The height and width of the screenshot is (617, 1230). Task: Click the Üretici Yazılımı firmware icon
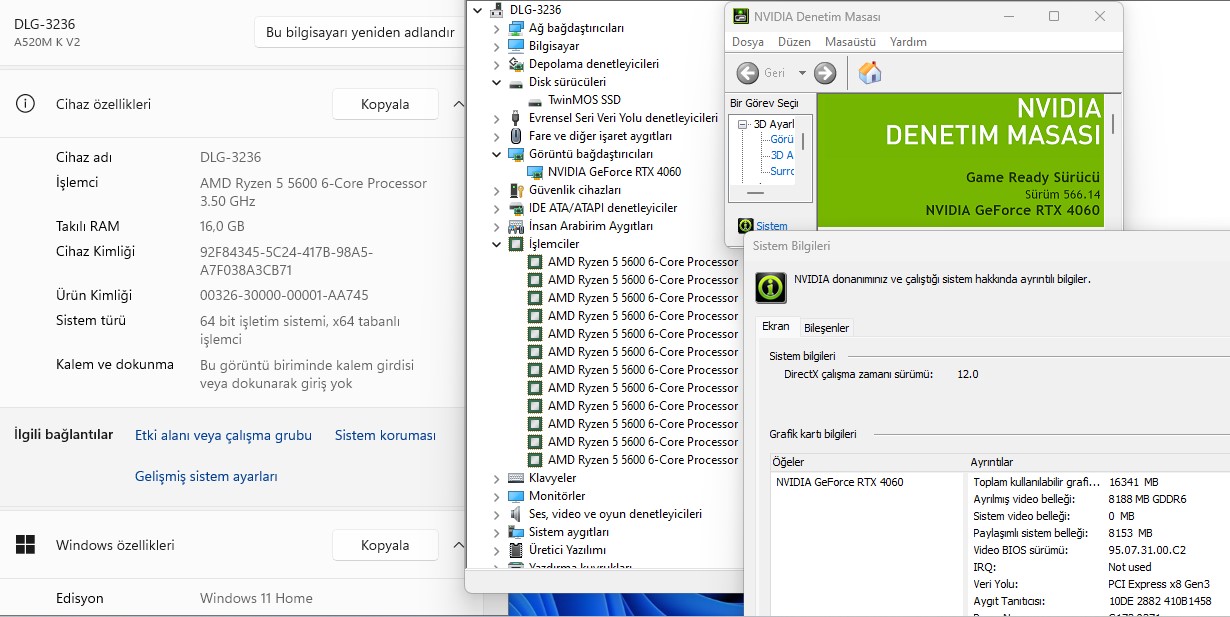tap(516, 550)
